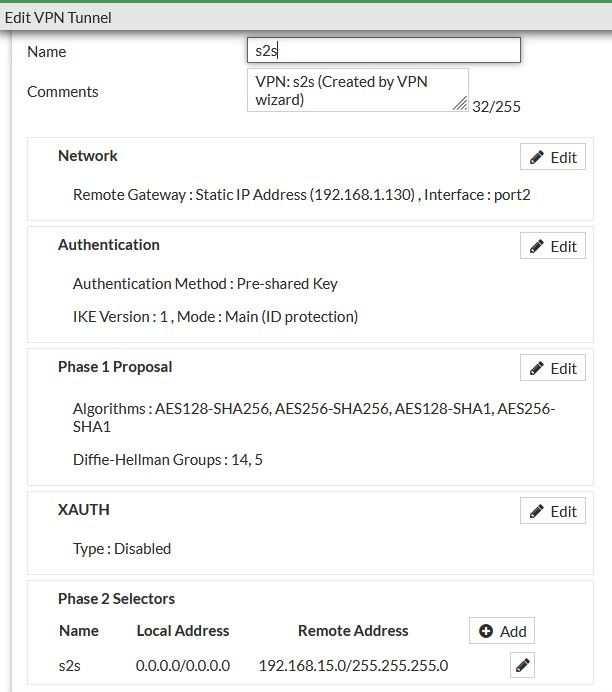Click the Authentication Method Pre-shared Key text
This screenshot has width=612, height=692.
[205, 284]
